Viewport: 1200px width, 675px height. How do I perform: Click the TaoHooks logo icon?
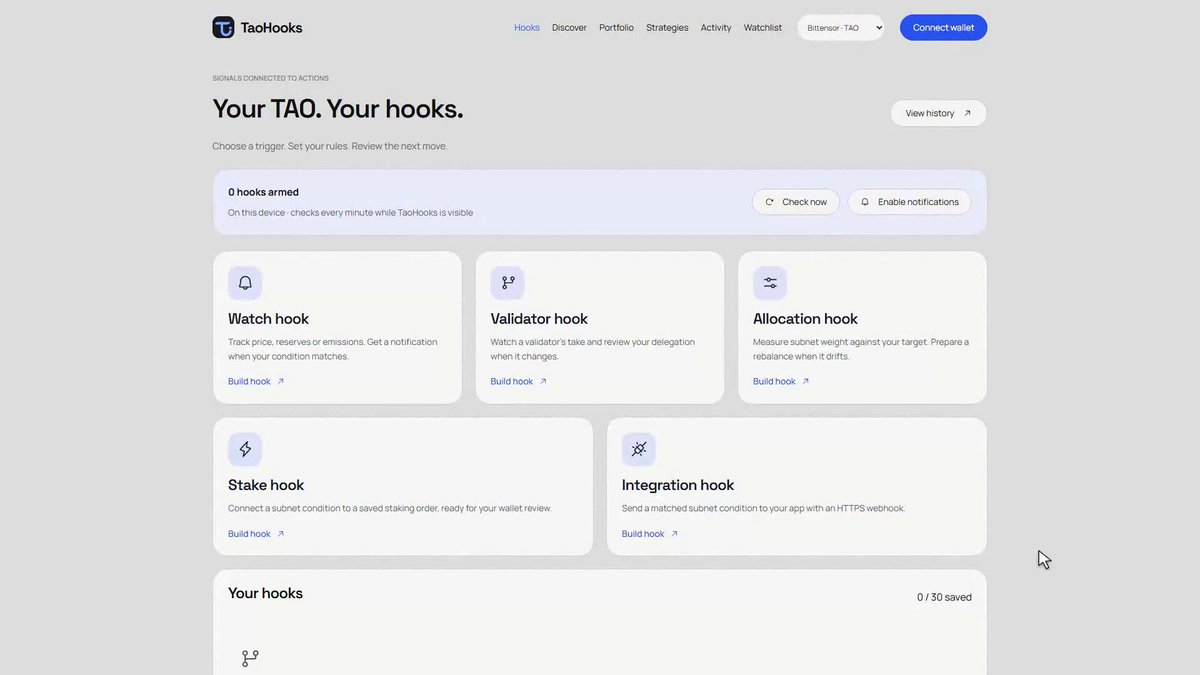pos(223,27)
